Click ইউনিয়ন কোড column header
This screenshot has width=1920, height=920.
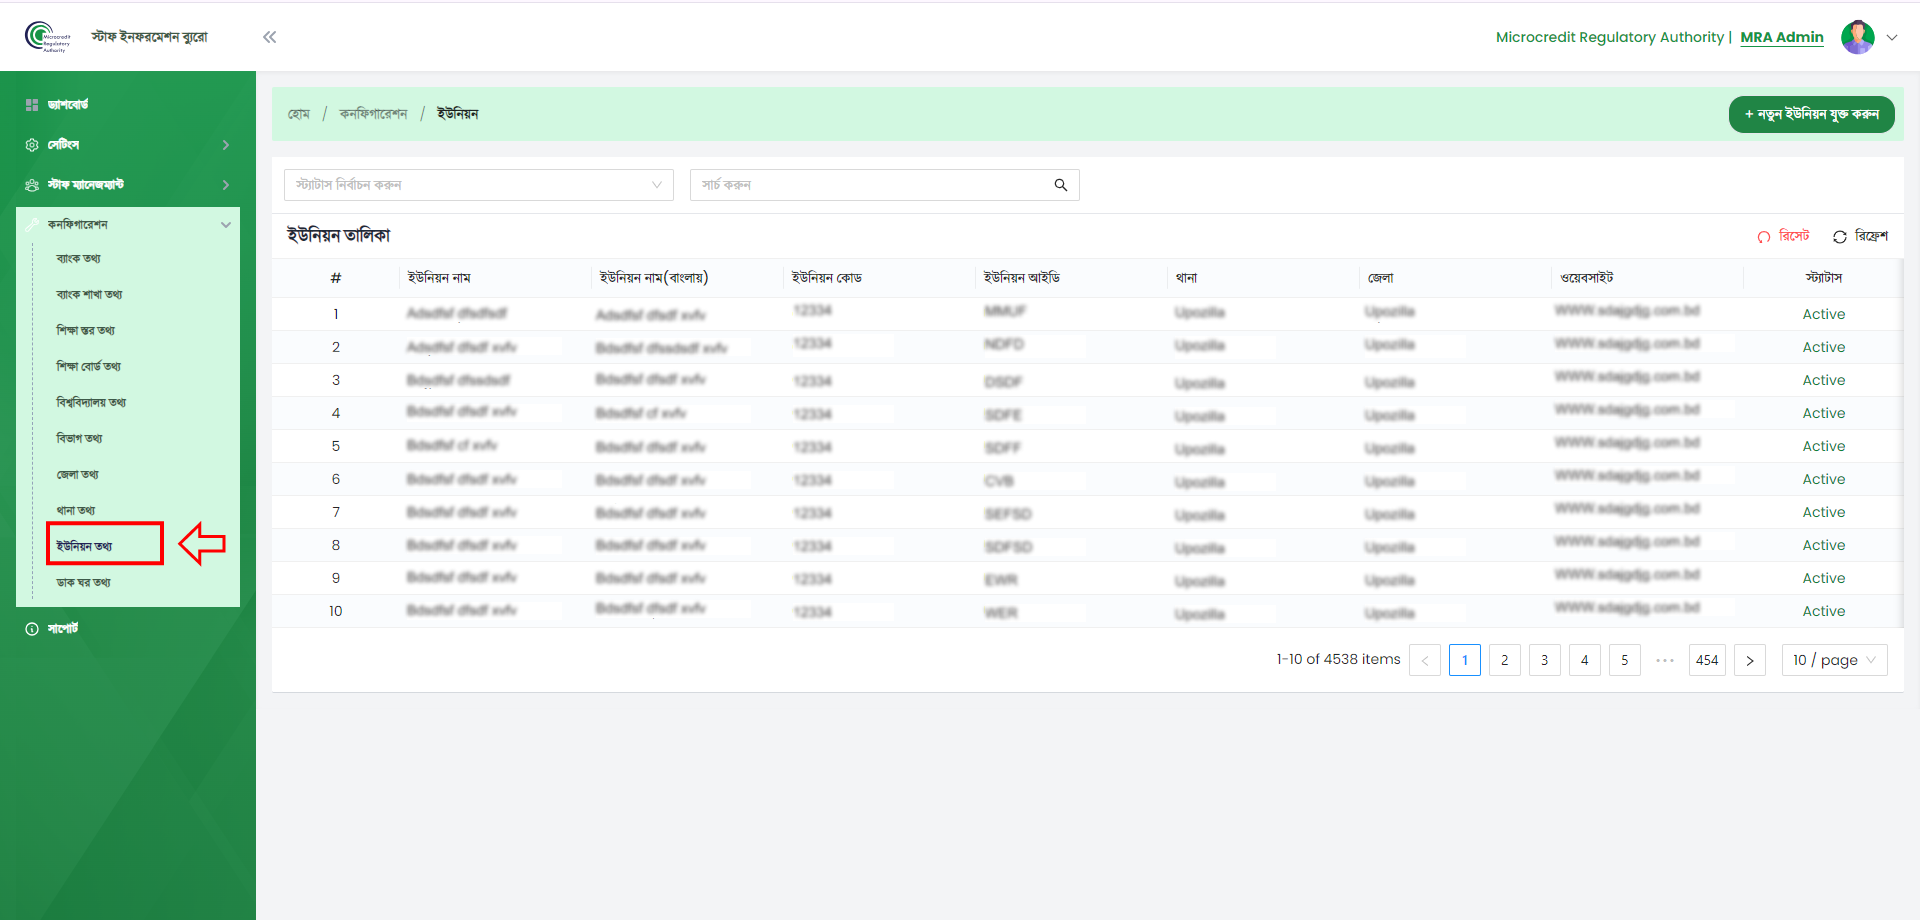(x=827, y=278)
